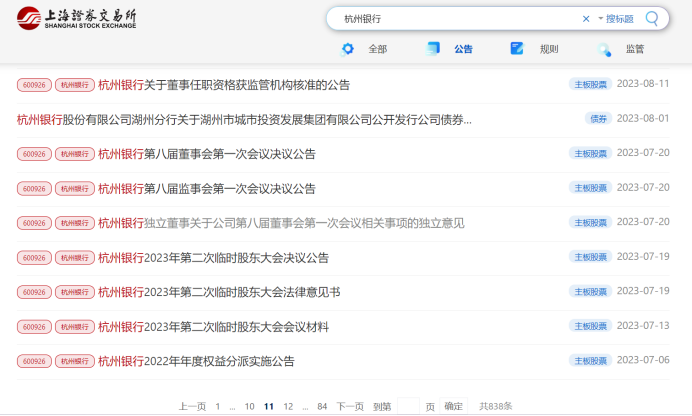692x416 pixels.
Task: Open the 搜标题 search type dropdown
Action: point(615,18)
